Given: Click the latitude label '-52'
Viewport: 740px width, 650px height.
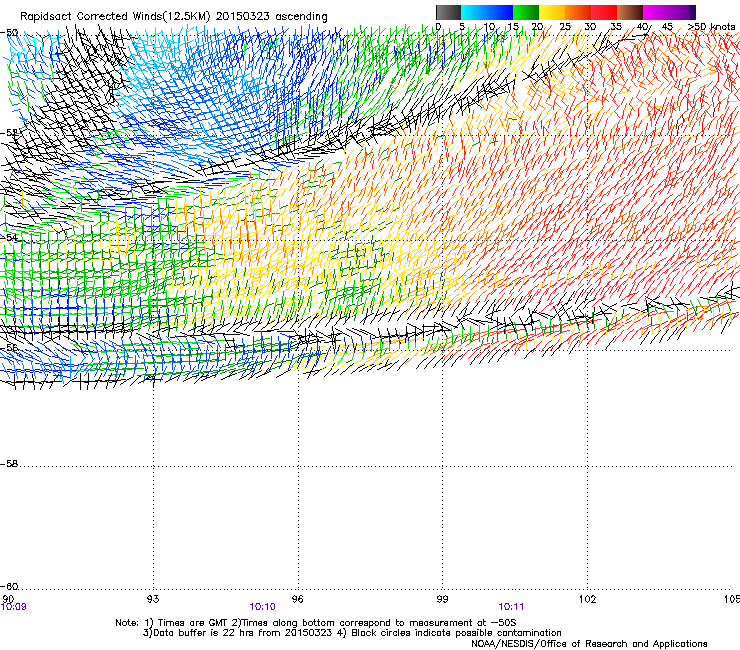Looking at the screenshot, I should pos(9,133).
